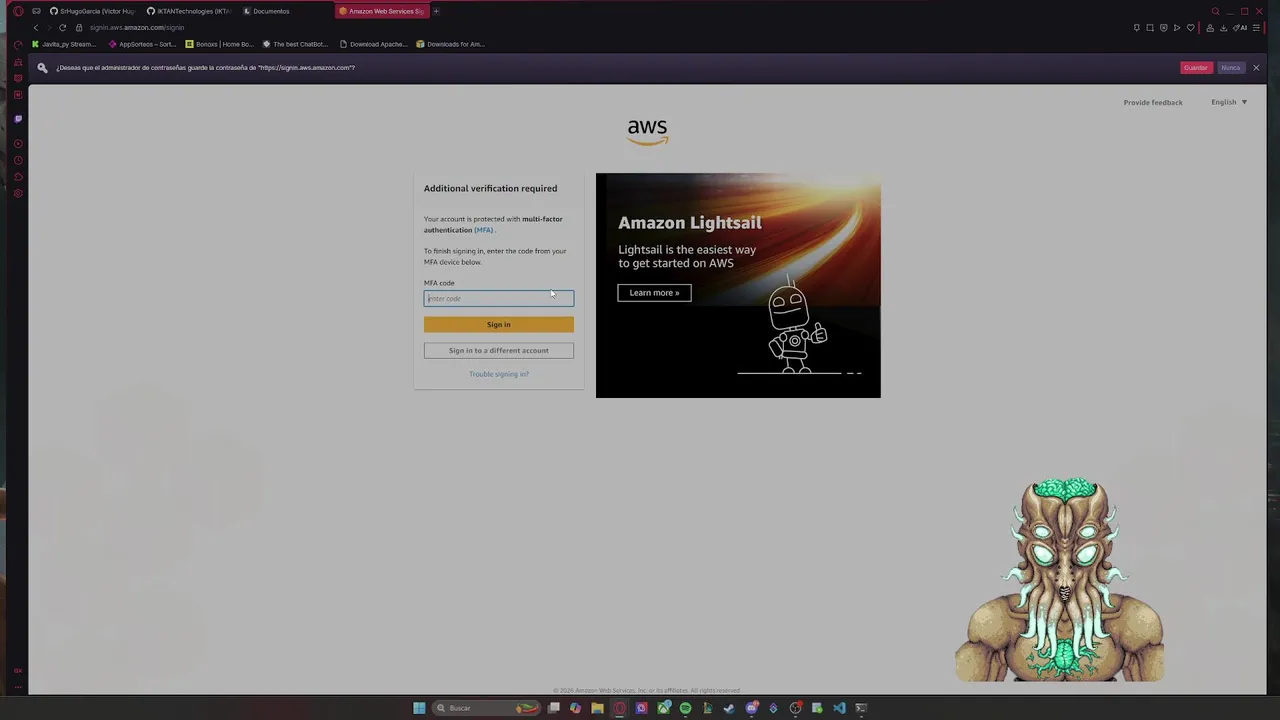The image size is (1280, 720).
Task: Dismiss the password save prompt bar
Action: 1256,67
